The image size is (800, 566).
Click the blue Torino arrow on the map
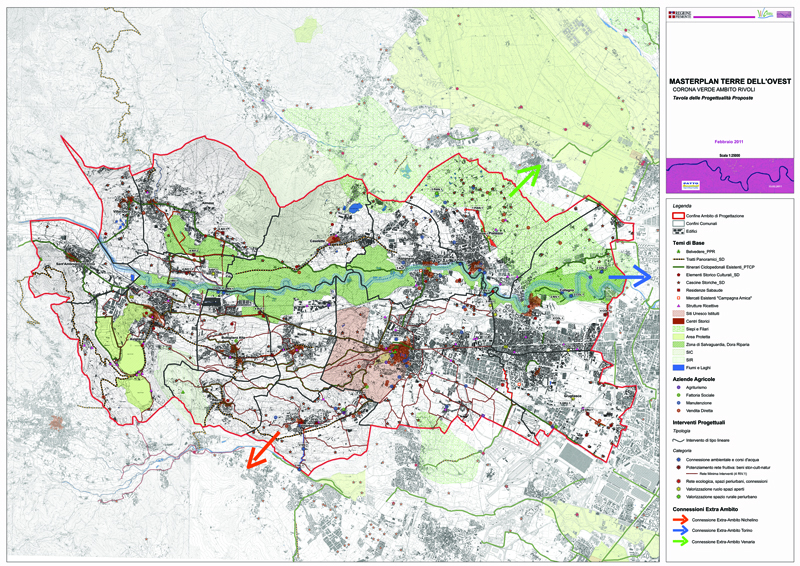[630, 276]
